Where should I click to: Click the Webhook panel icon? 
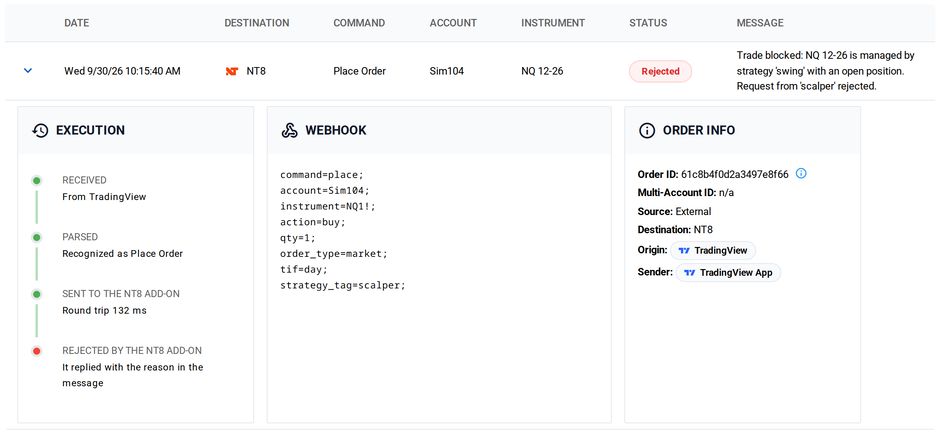pyautogui.click(x=290, y=131)
